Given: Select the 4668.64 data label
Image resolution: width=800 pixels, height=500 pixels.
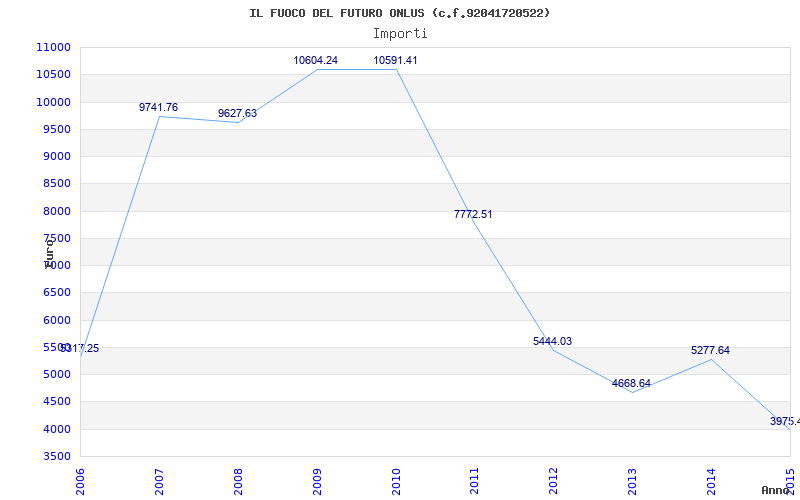Looking at the screenshot, I should point(632,383).
